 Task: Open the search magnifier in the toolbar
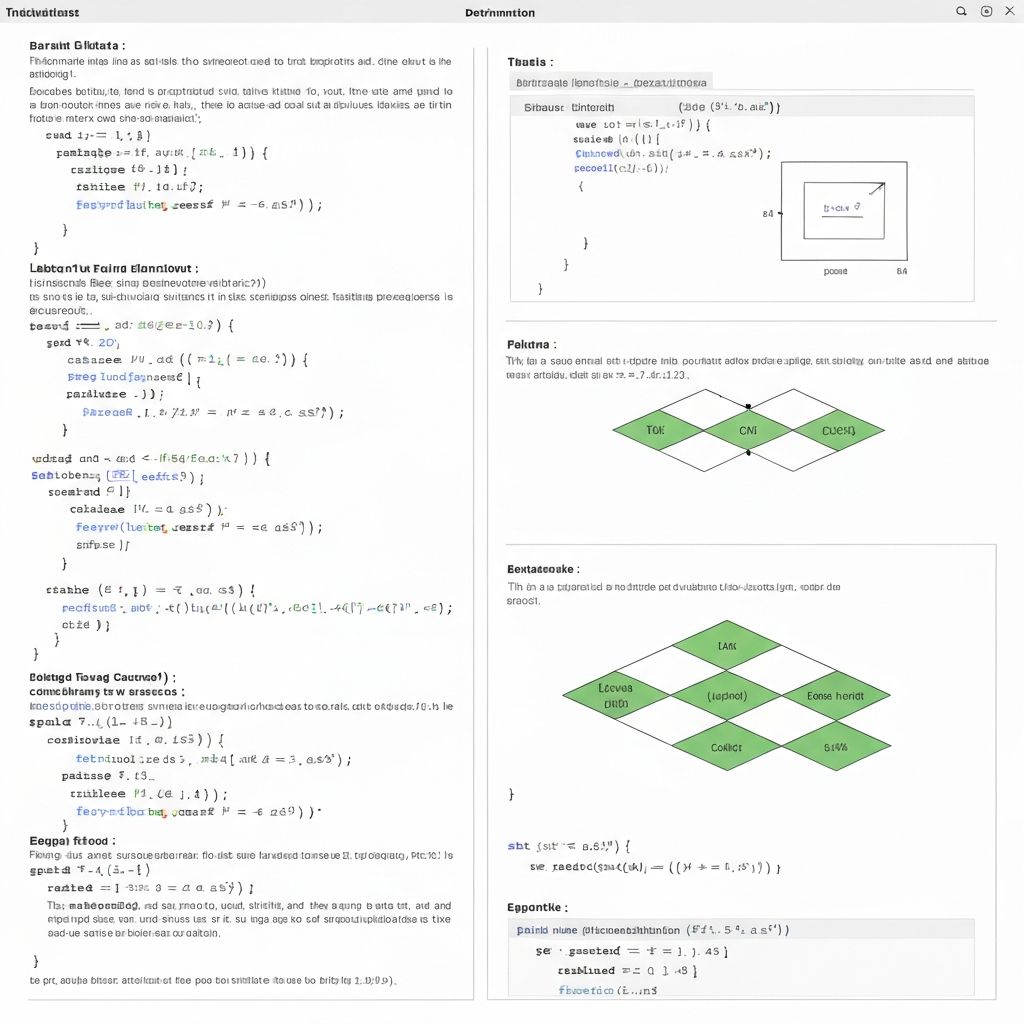pos(960,11)
